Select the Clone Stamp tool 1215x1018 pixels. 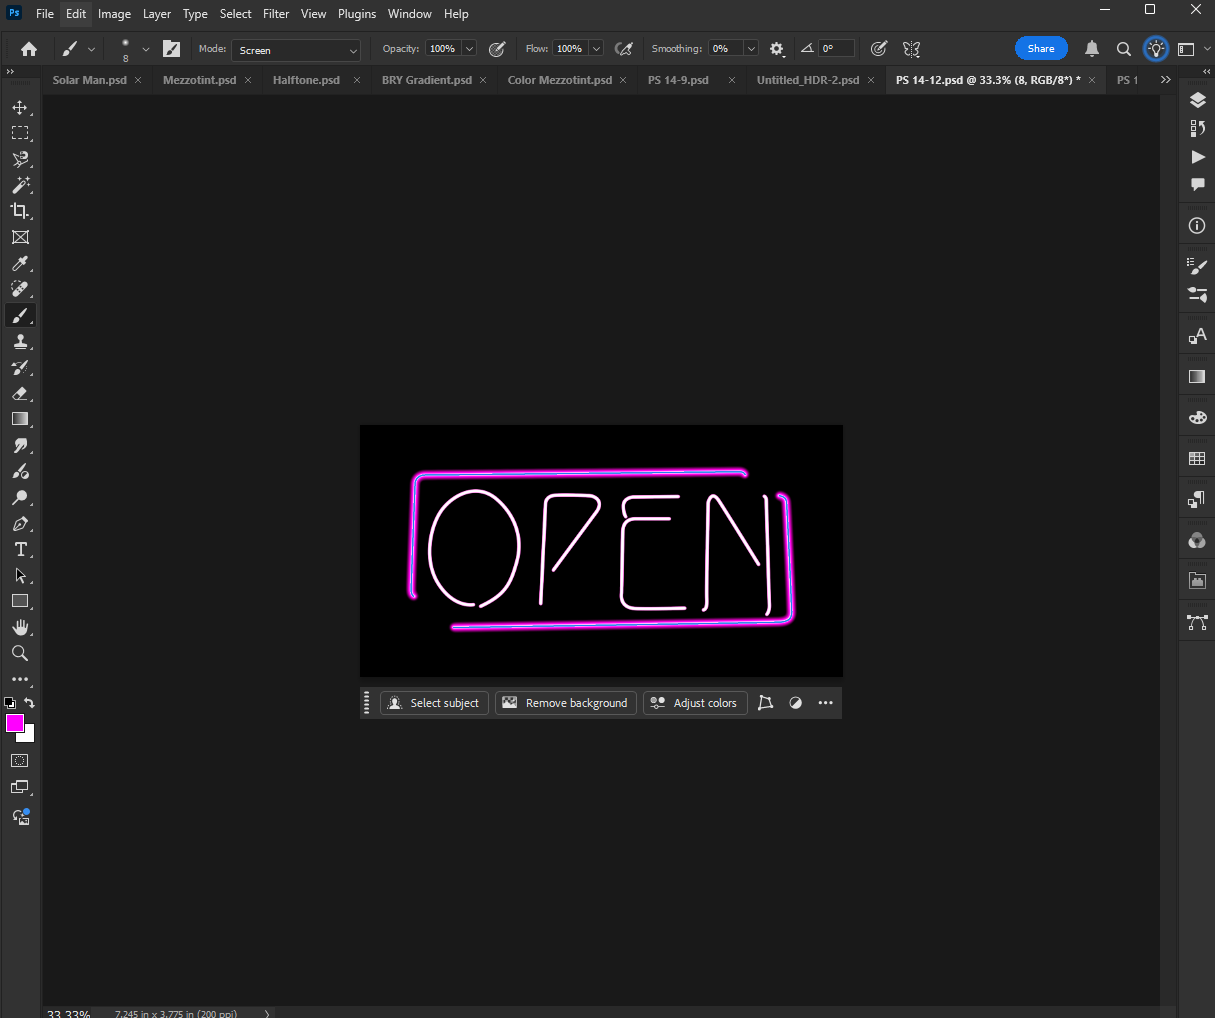coord(20,341)
